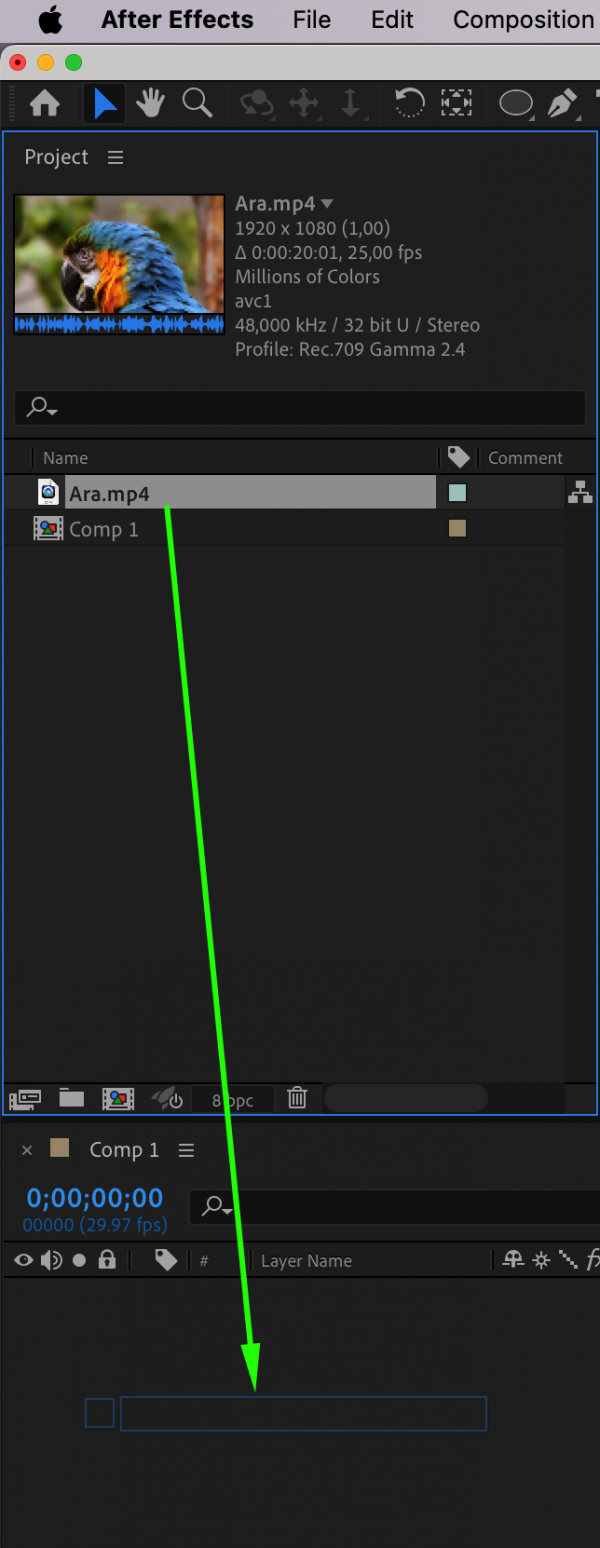The width and height of the screenshot is (600, 1548).
Task: Click the Delete trash icon in Project panel
Action: click(297, 1098)
